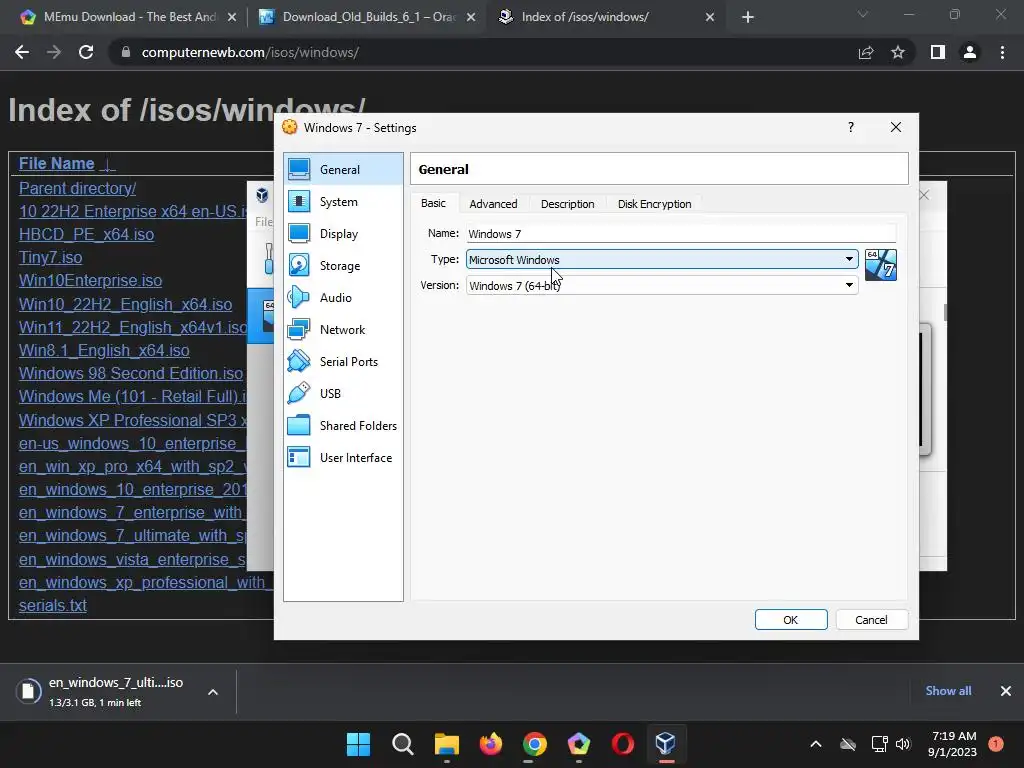The image size is (1024, 768).
Task: Open the Type dropdown Microsoft Windows
Action: coord(662,259)
